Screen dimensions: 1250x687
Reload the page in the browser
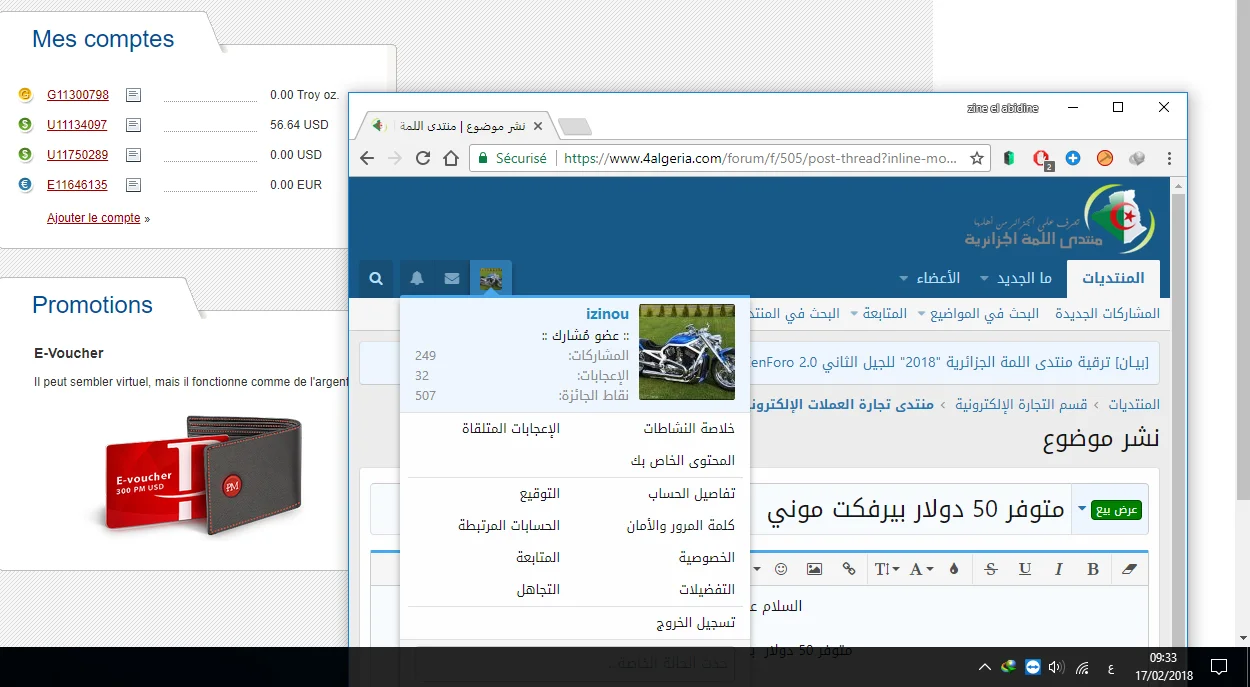(x=423, y=158)
